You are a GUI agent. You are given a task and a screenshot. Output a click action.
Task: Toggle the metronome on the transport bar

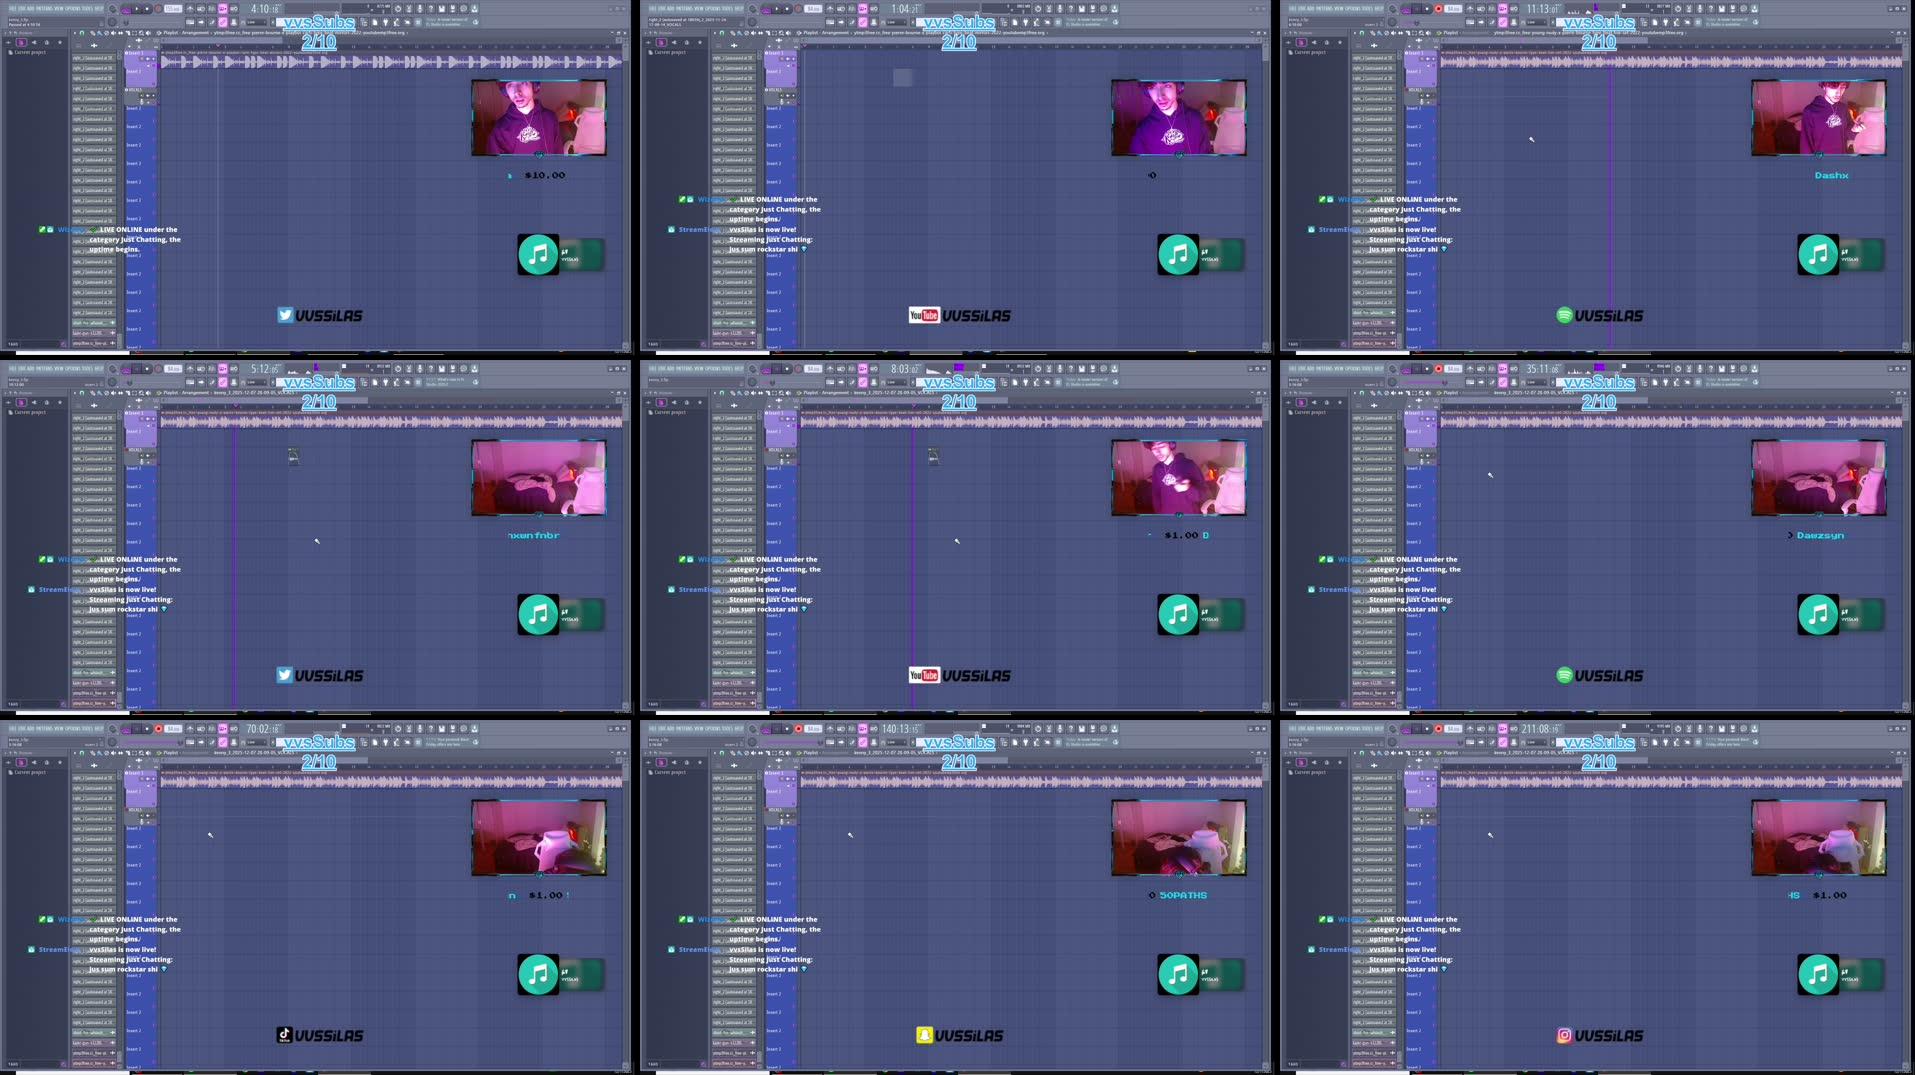click(190, 6)
